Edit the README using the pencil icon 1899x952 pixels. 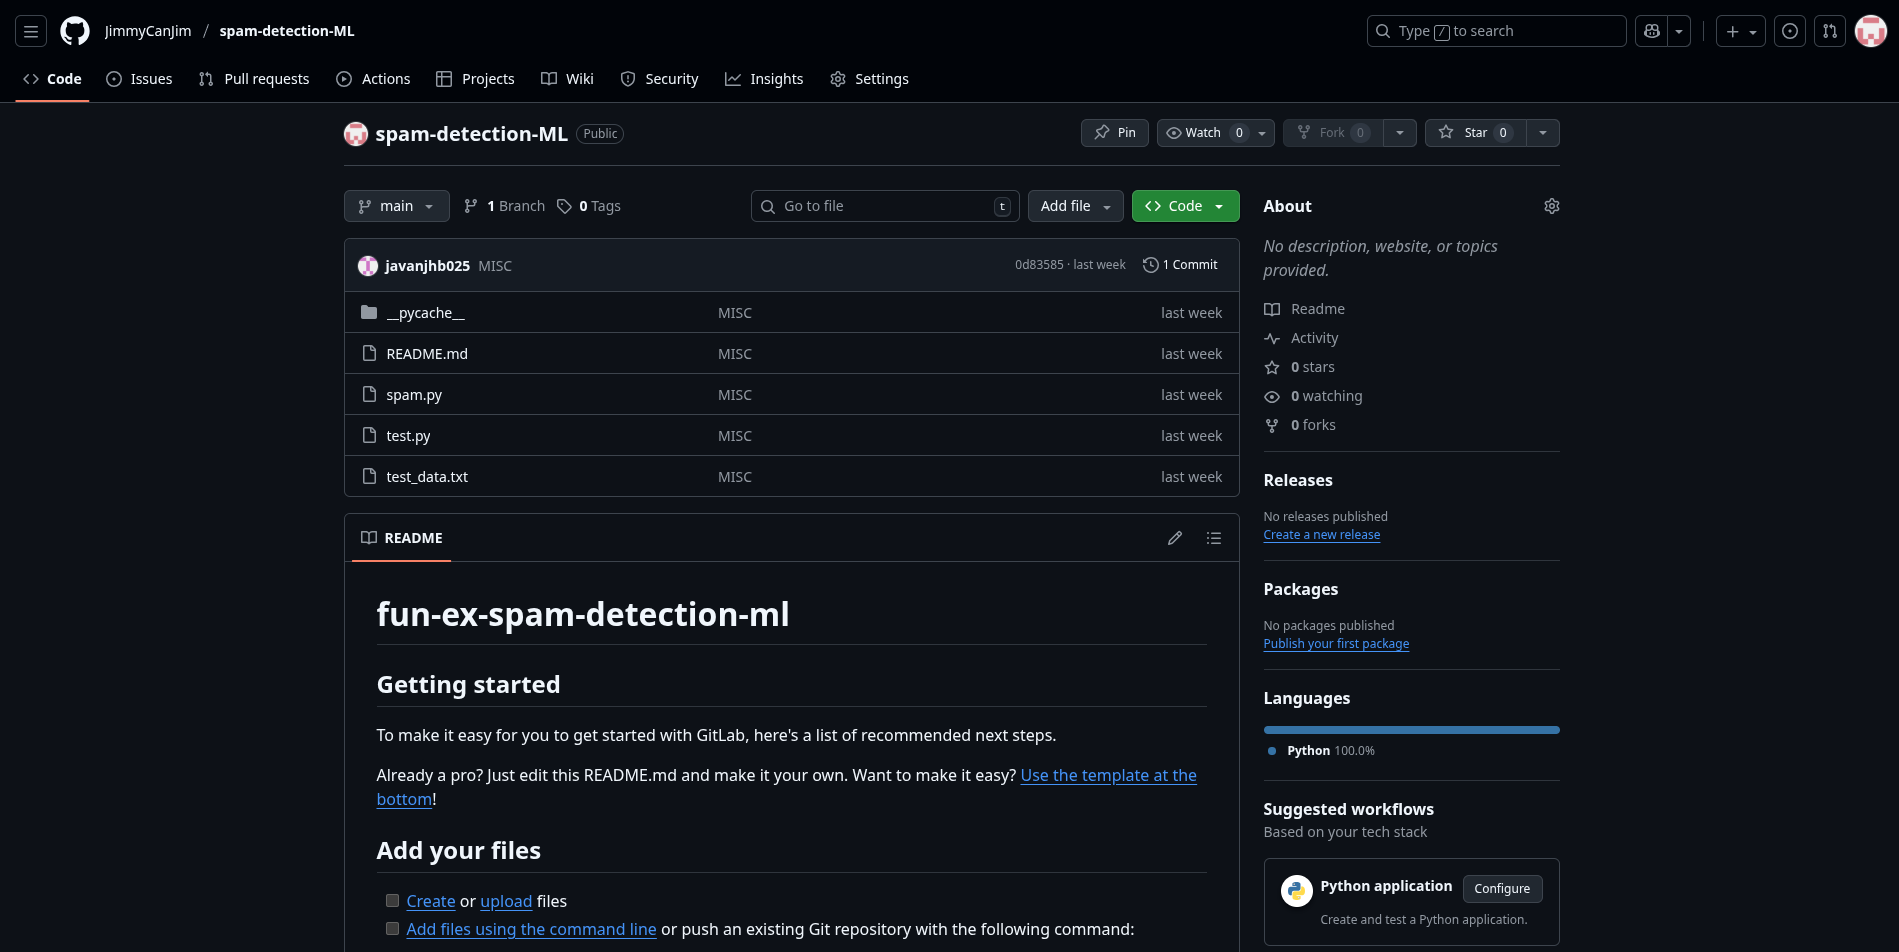pyautogui.click(x=1174, y=538)
